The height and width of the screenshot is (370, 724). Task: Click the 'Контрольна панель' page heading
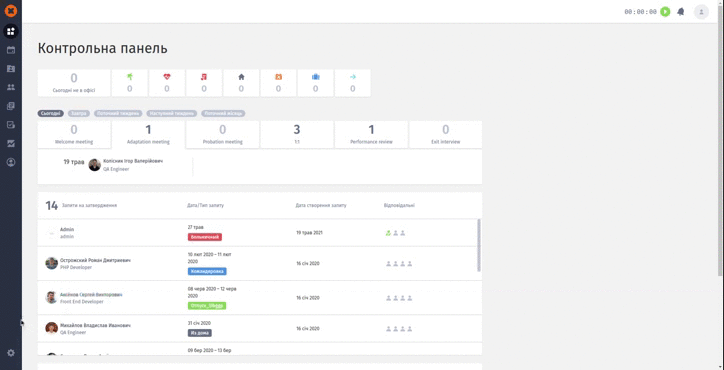click(103, 48)
